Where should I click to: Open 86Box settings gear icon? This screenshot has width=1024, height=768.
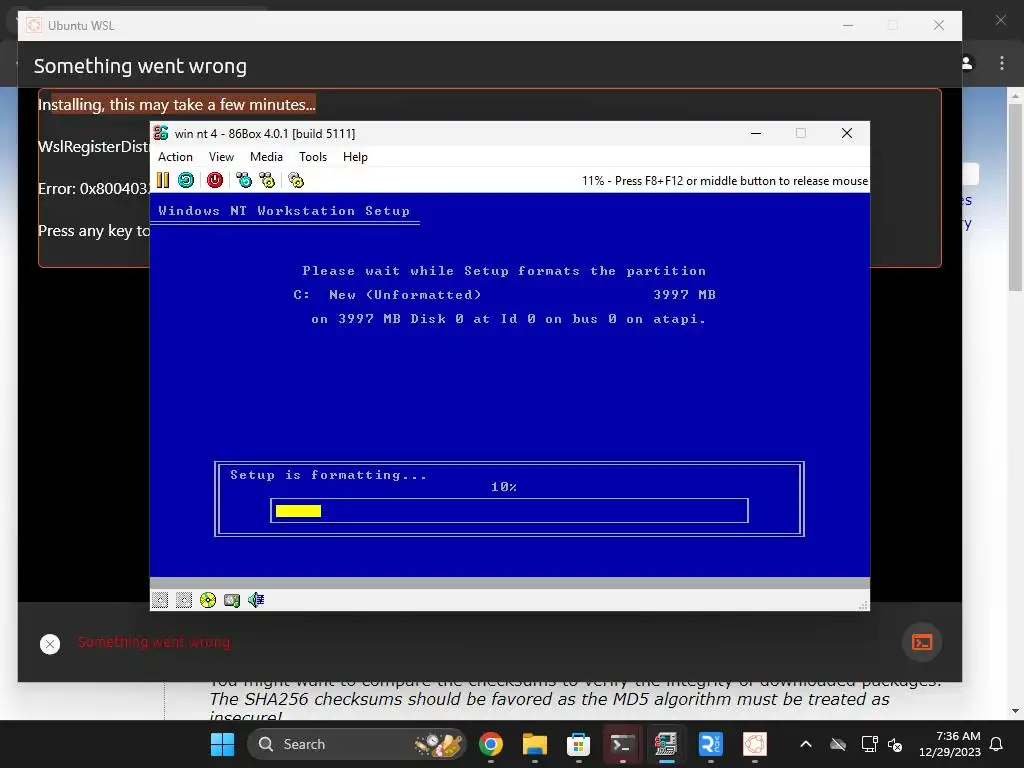point(296,180)
